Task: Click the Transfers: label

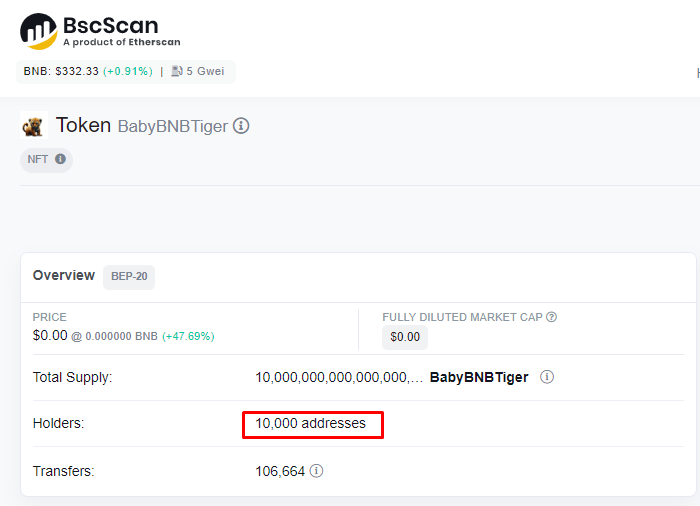Action: coord(63,471)
